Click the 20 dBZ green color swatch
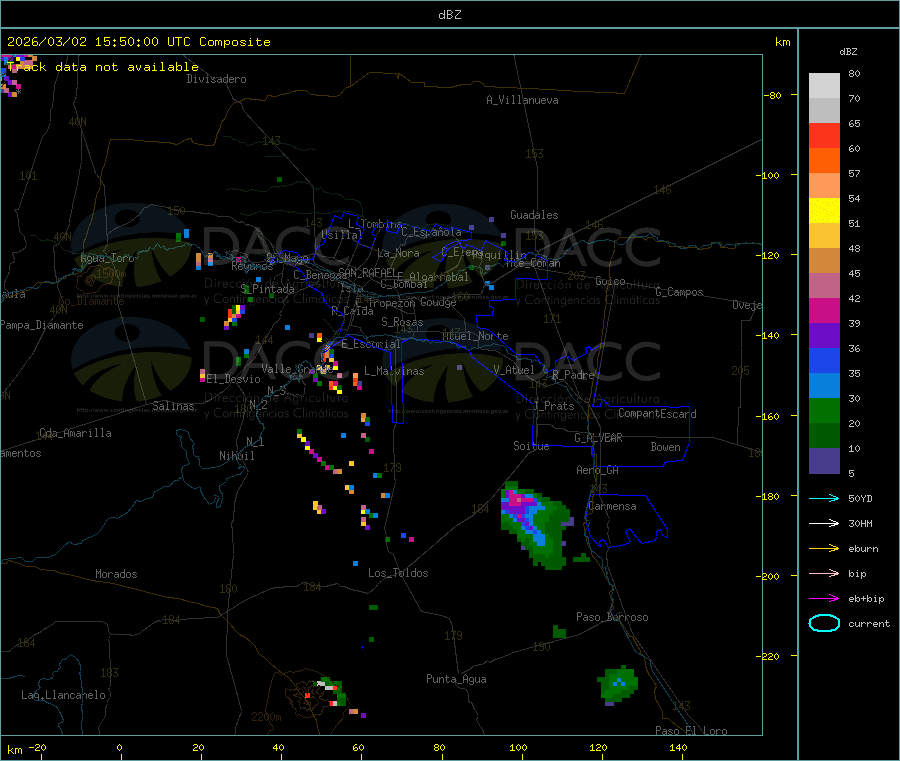This screenshot has width=900, height=761. 824,410
